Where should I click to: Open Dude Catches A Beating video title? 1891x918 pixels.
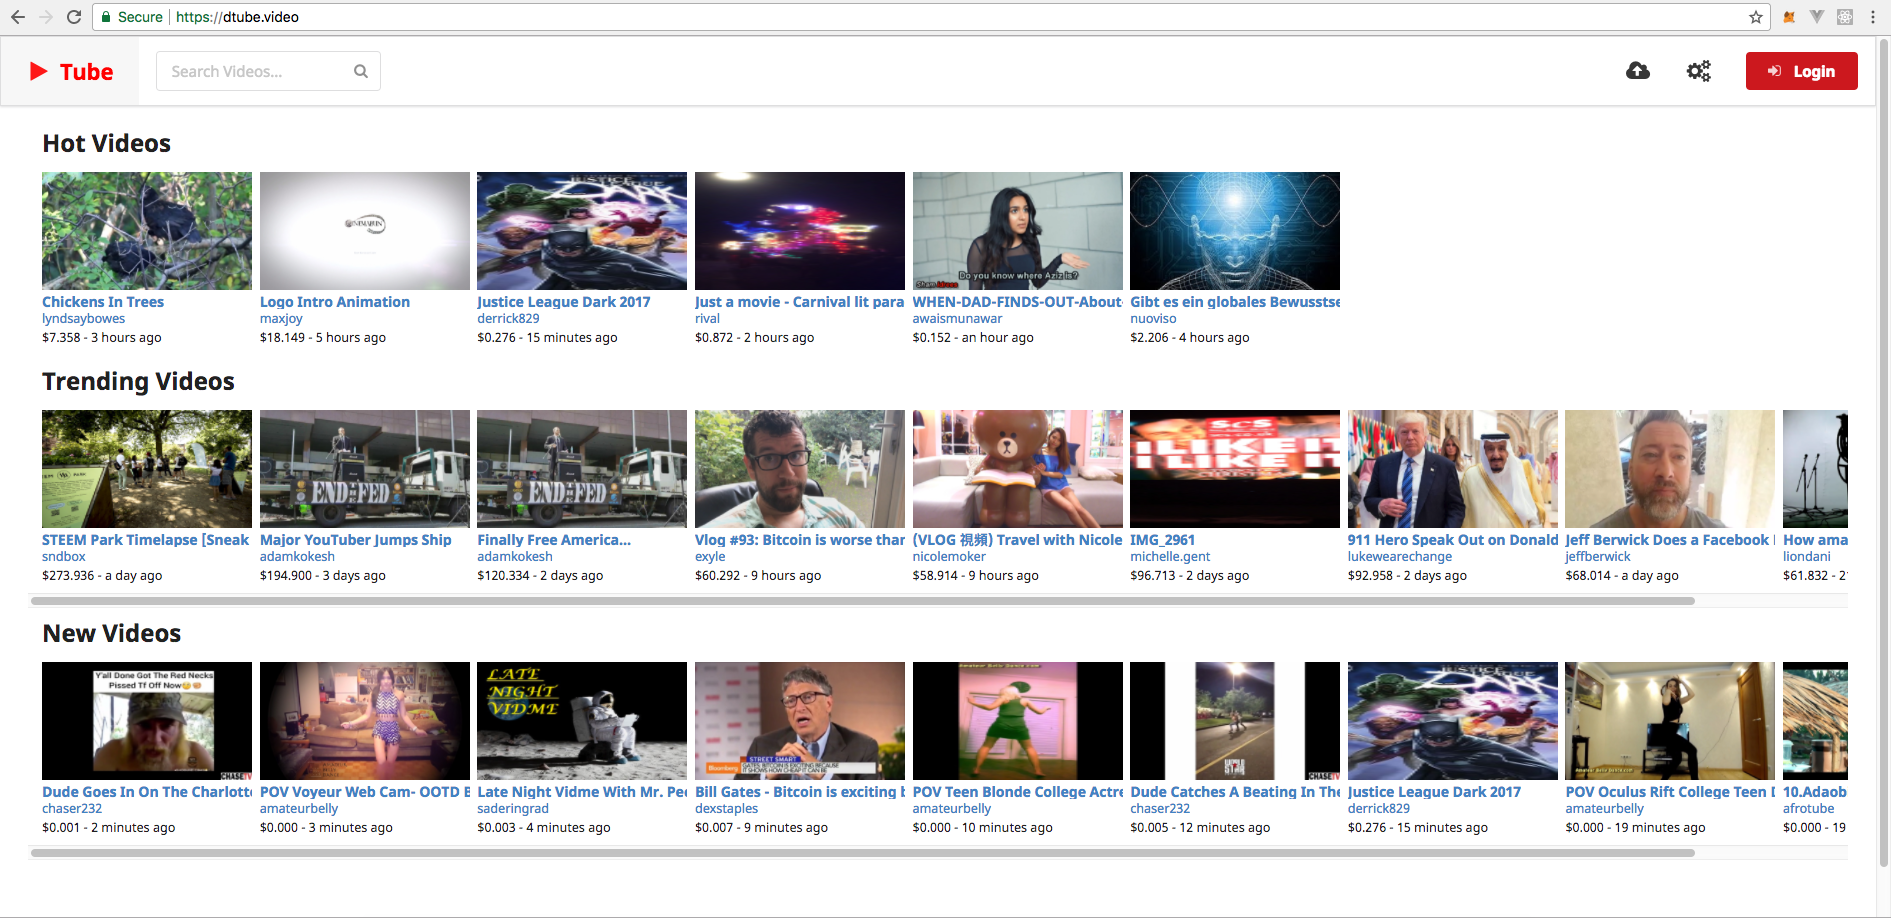[x=1235, y=792]
